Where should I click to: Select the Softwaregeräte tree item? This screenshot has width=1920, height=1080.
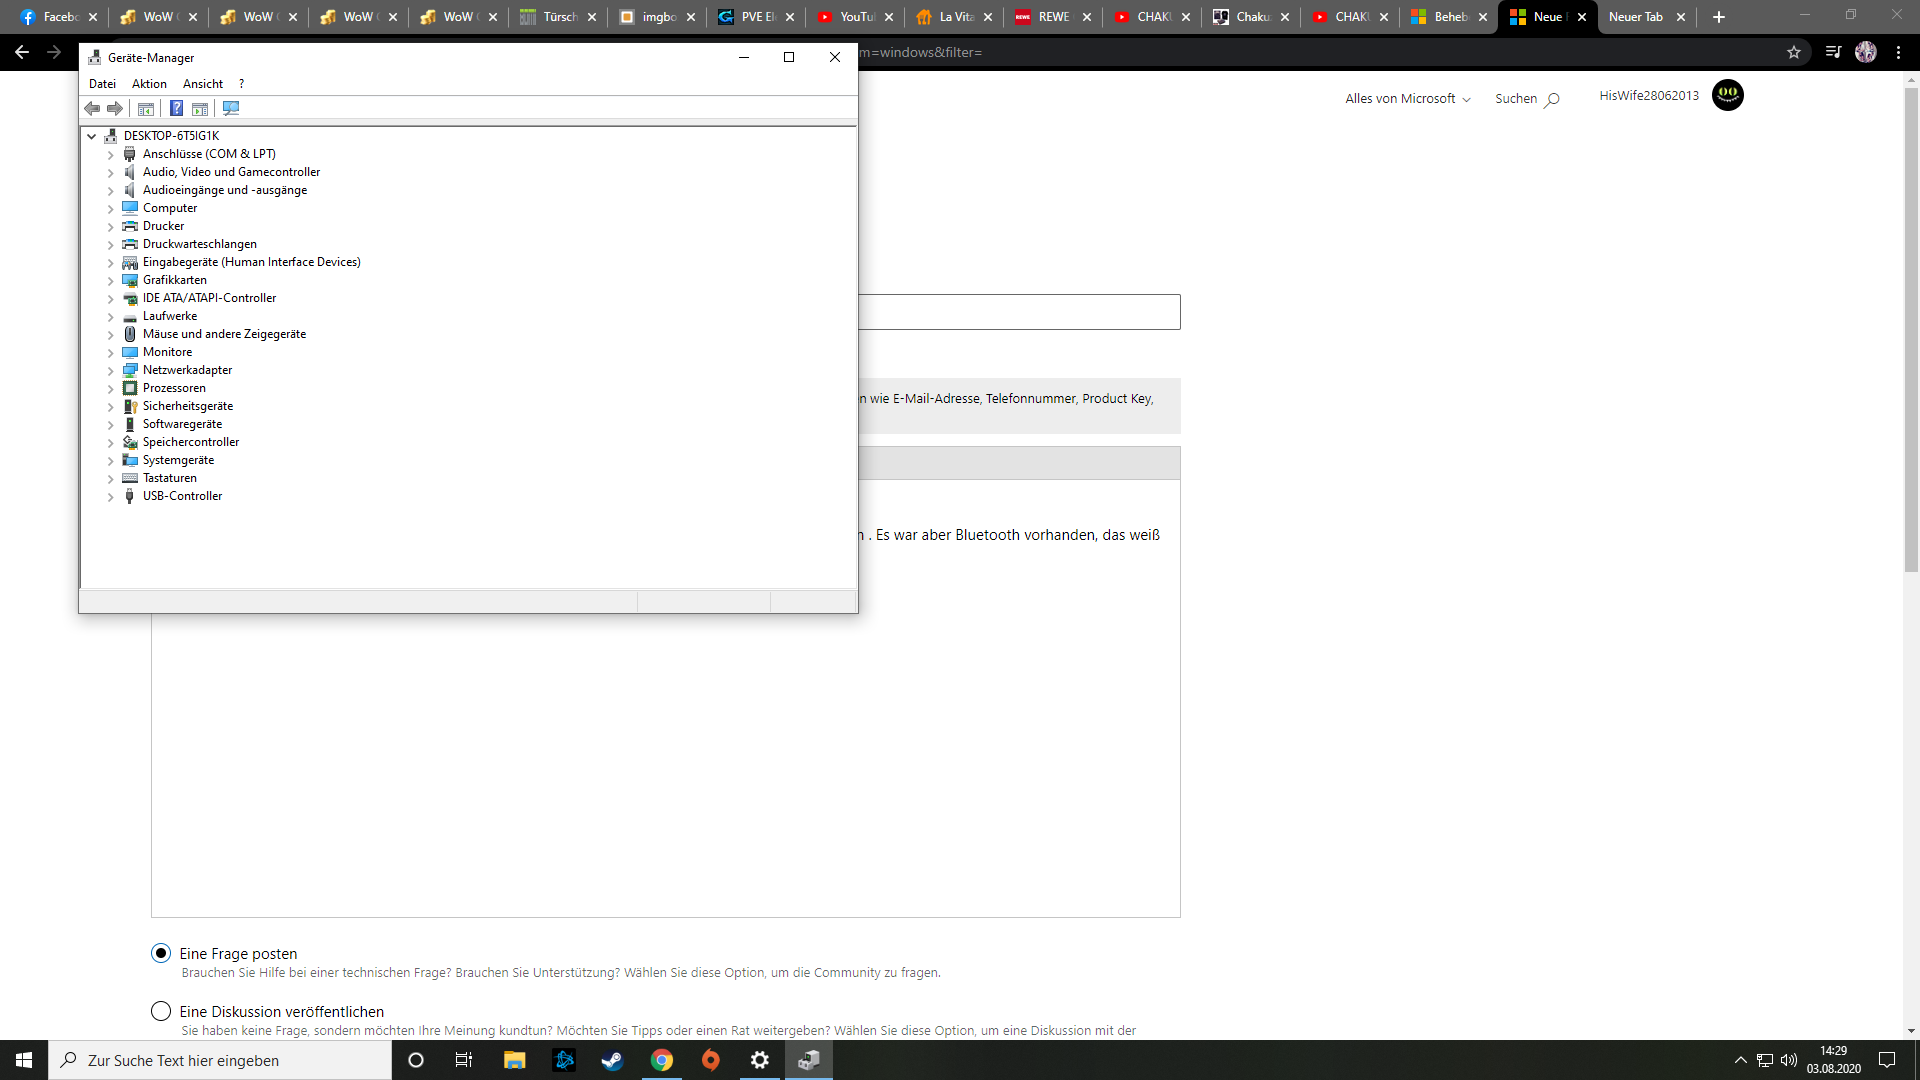click(182, 424)
